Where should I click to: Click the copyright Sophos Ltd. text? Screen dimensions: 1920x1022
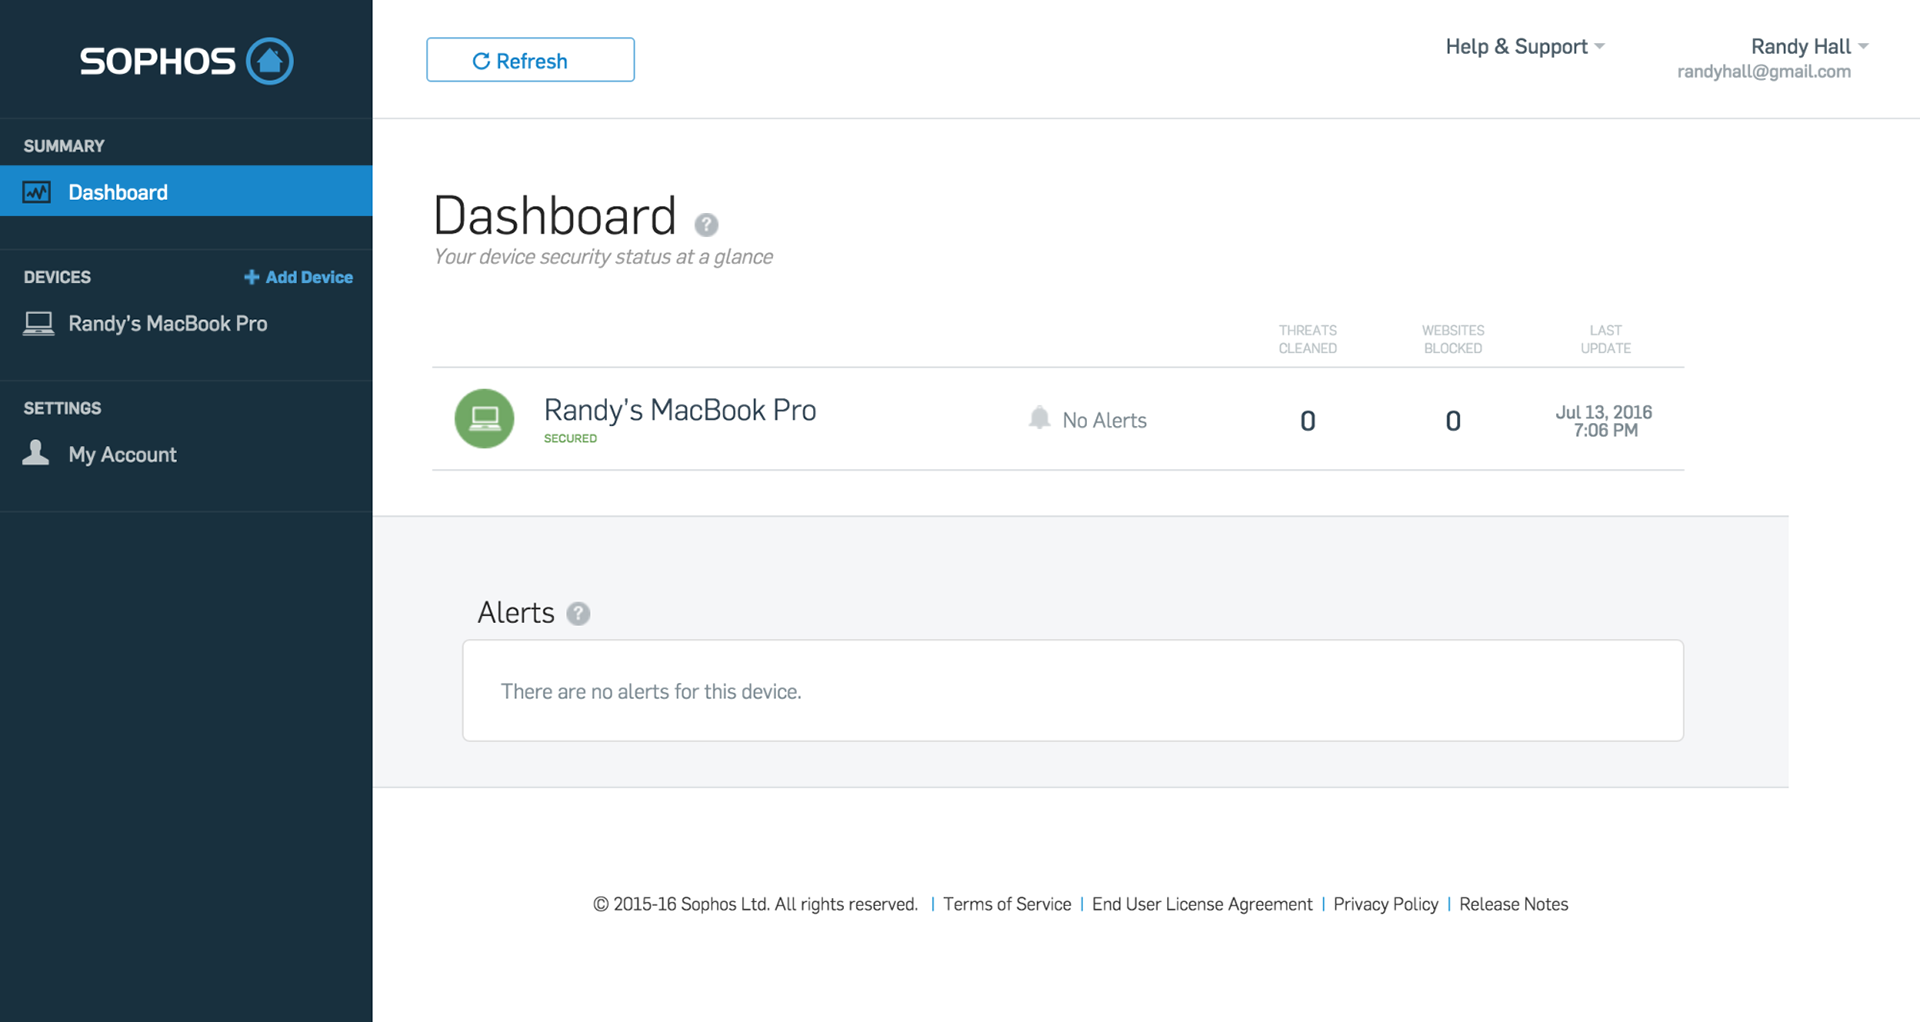click(755, 904)
